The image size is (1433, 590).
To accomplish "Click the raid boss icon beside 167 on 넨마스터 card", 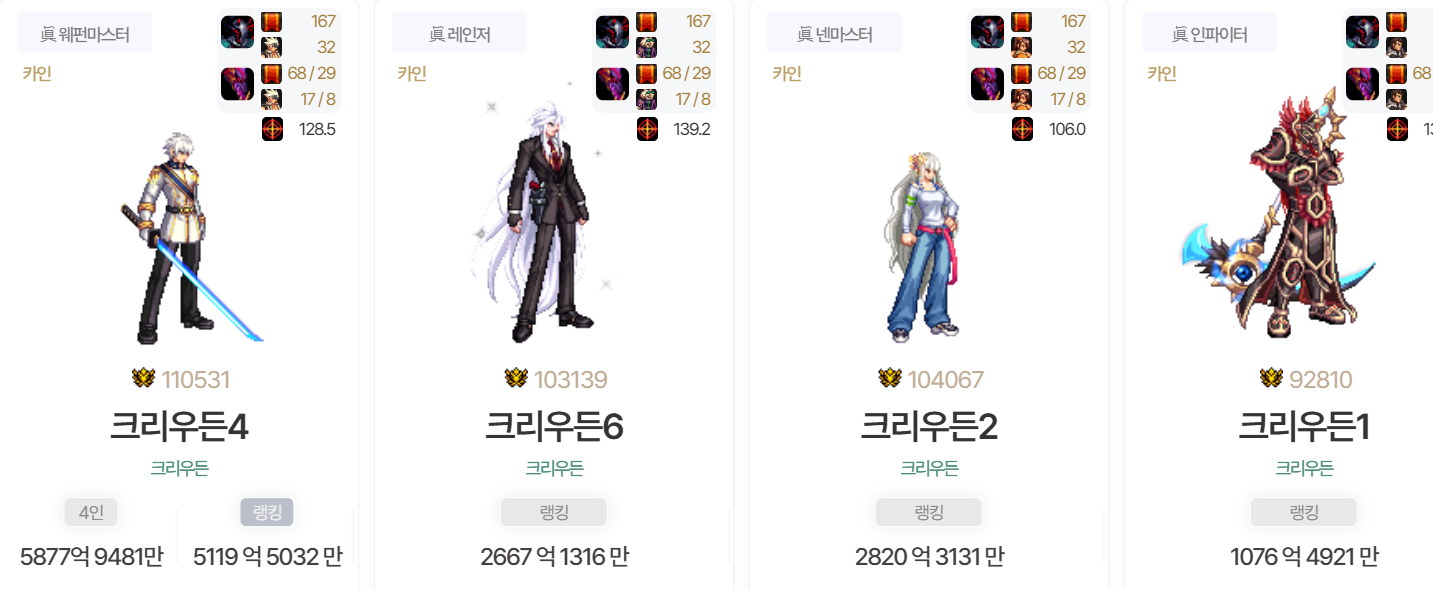I will [x=987, y=32].
